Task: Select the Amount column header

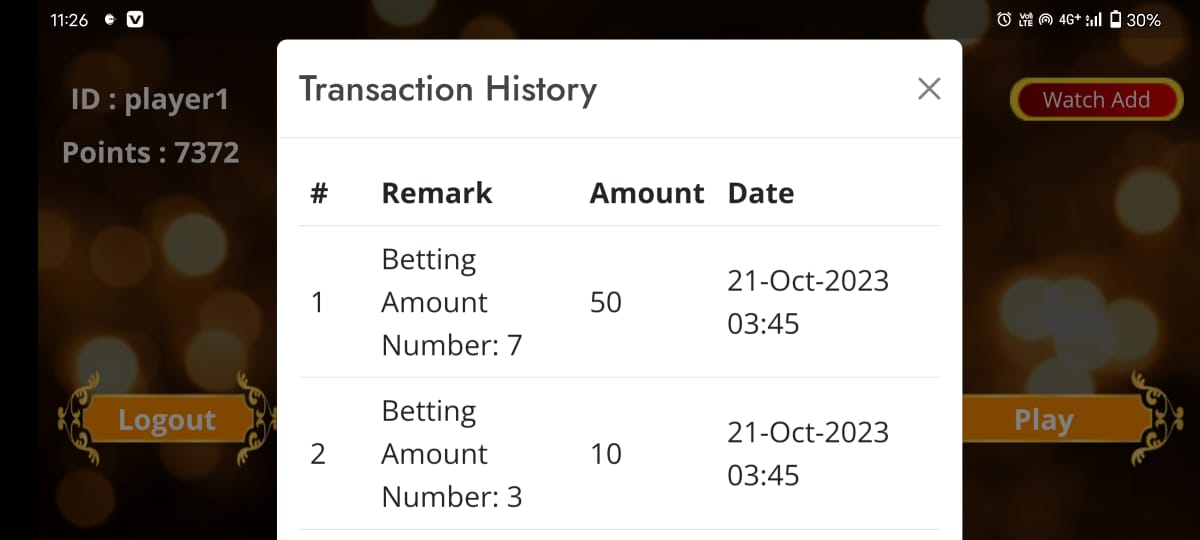Action: point(647,193)
